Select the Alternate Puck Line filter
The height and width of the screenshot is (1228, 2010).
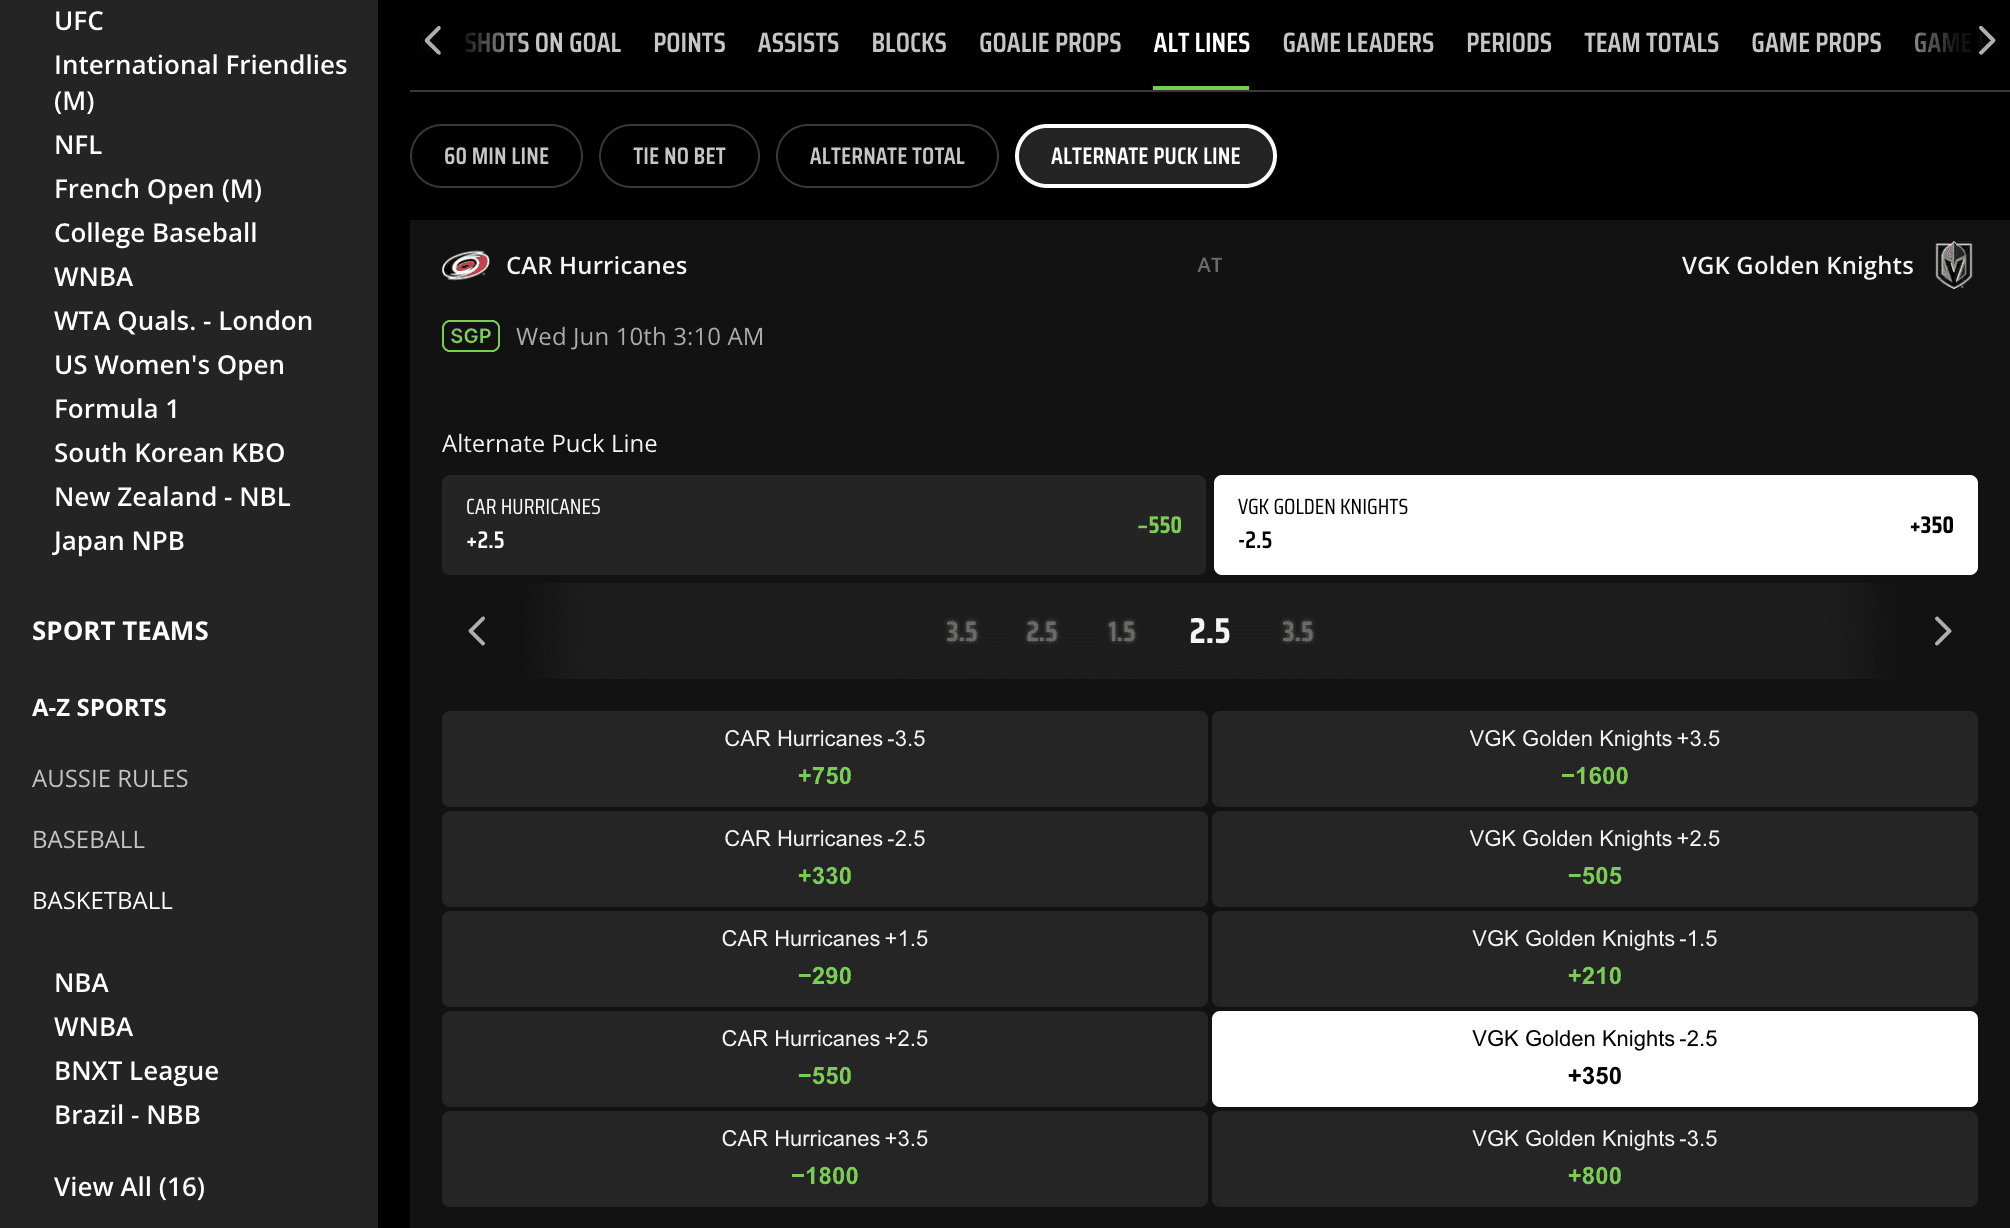point(1145,156)
